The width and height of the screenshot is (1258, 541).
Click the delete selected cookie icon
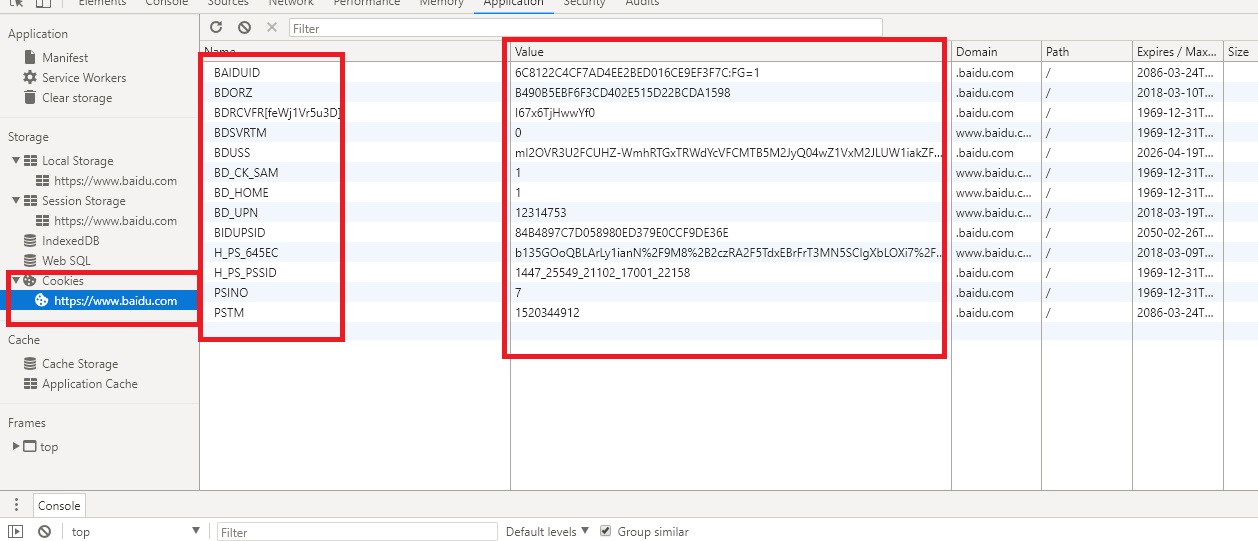tap(272, 28)
